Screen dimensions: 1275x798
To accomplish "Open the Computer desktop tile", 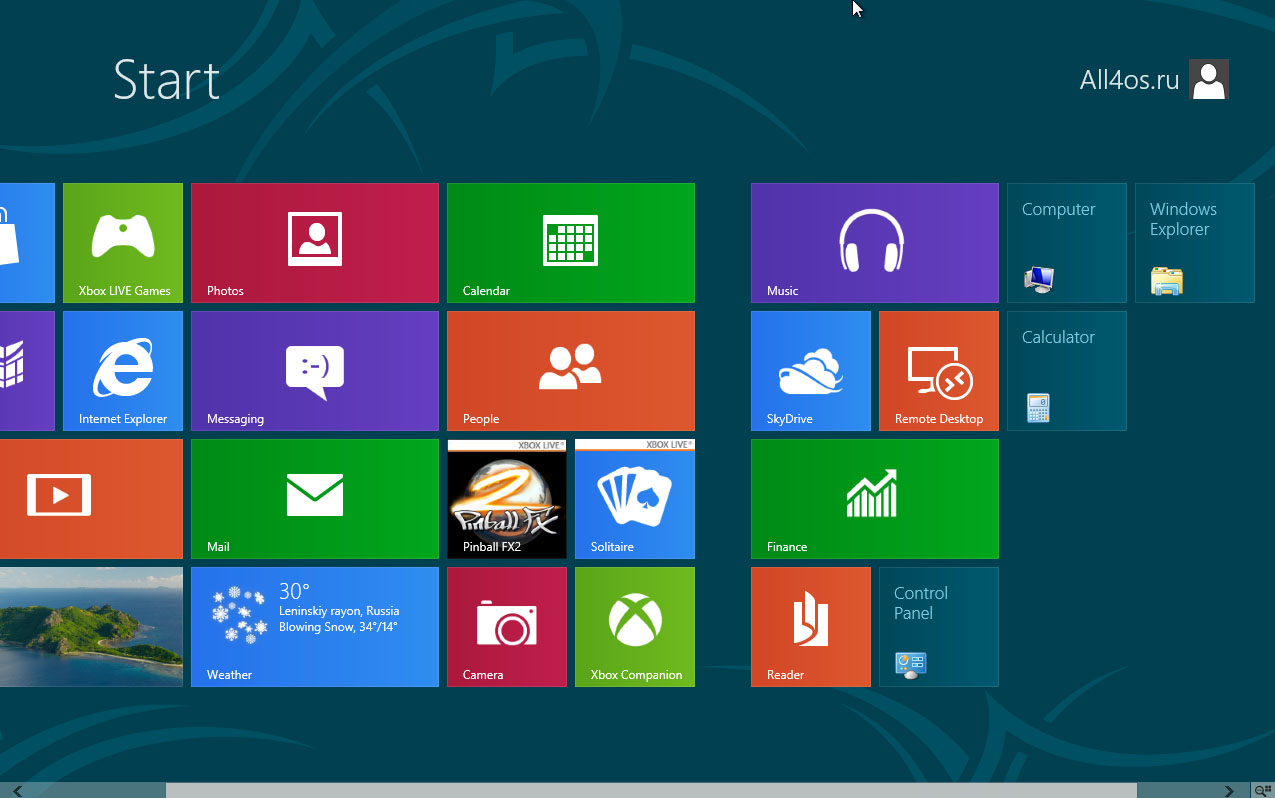I will click(x=1067, y=243).
